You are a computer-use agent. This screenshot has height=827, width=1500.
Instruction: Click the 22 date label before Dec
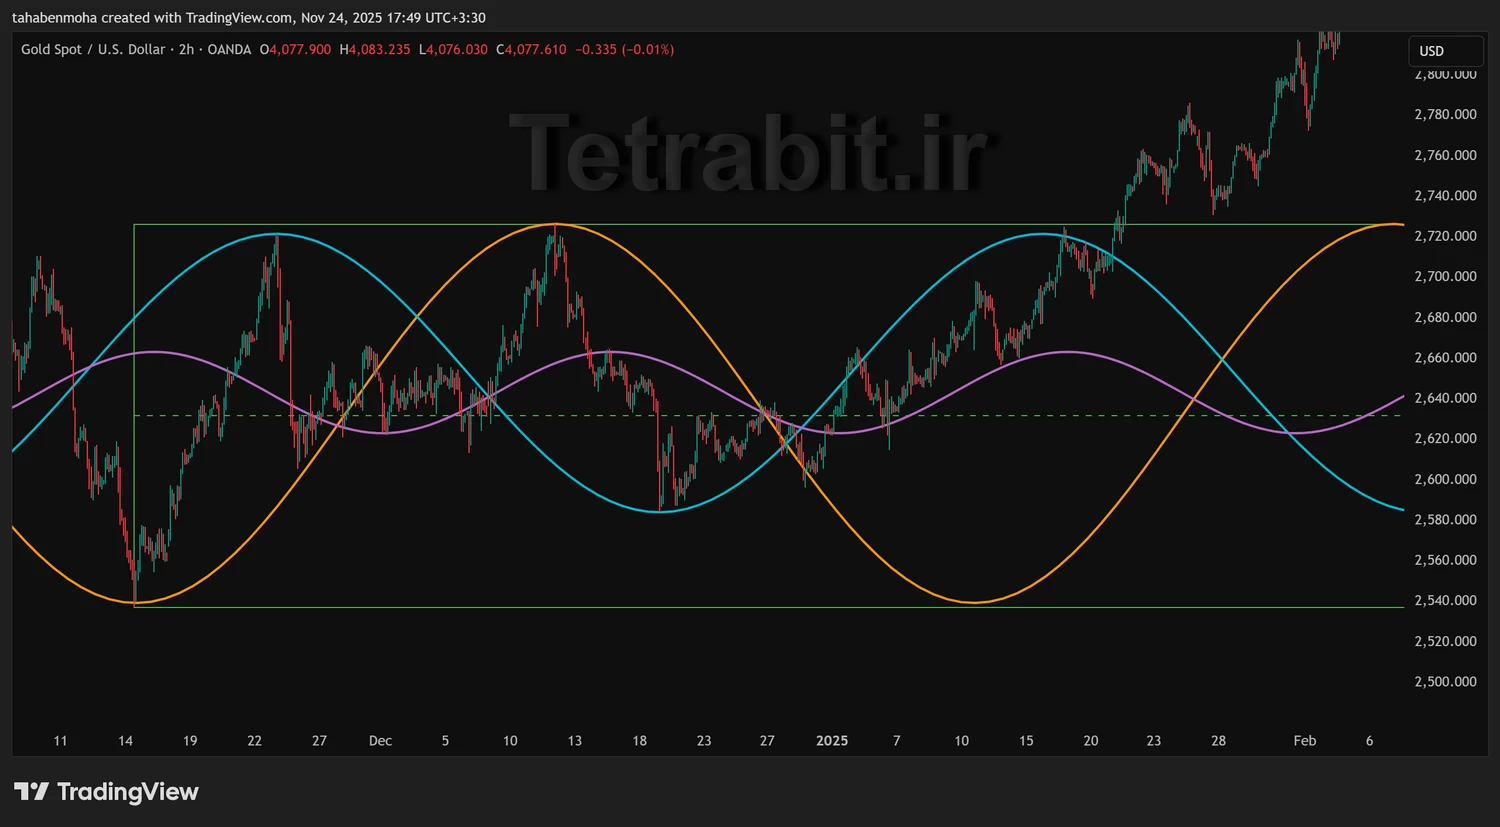tap(254, 741)
